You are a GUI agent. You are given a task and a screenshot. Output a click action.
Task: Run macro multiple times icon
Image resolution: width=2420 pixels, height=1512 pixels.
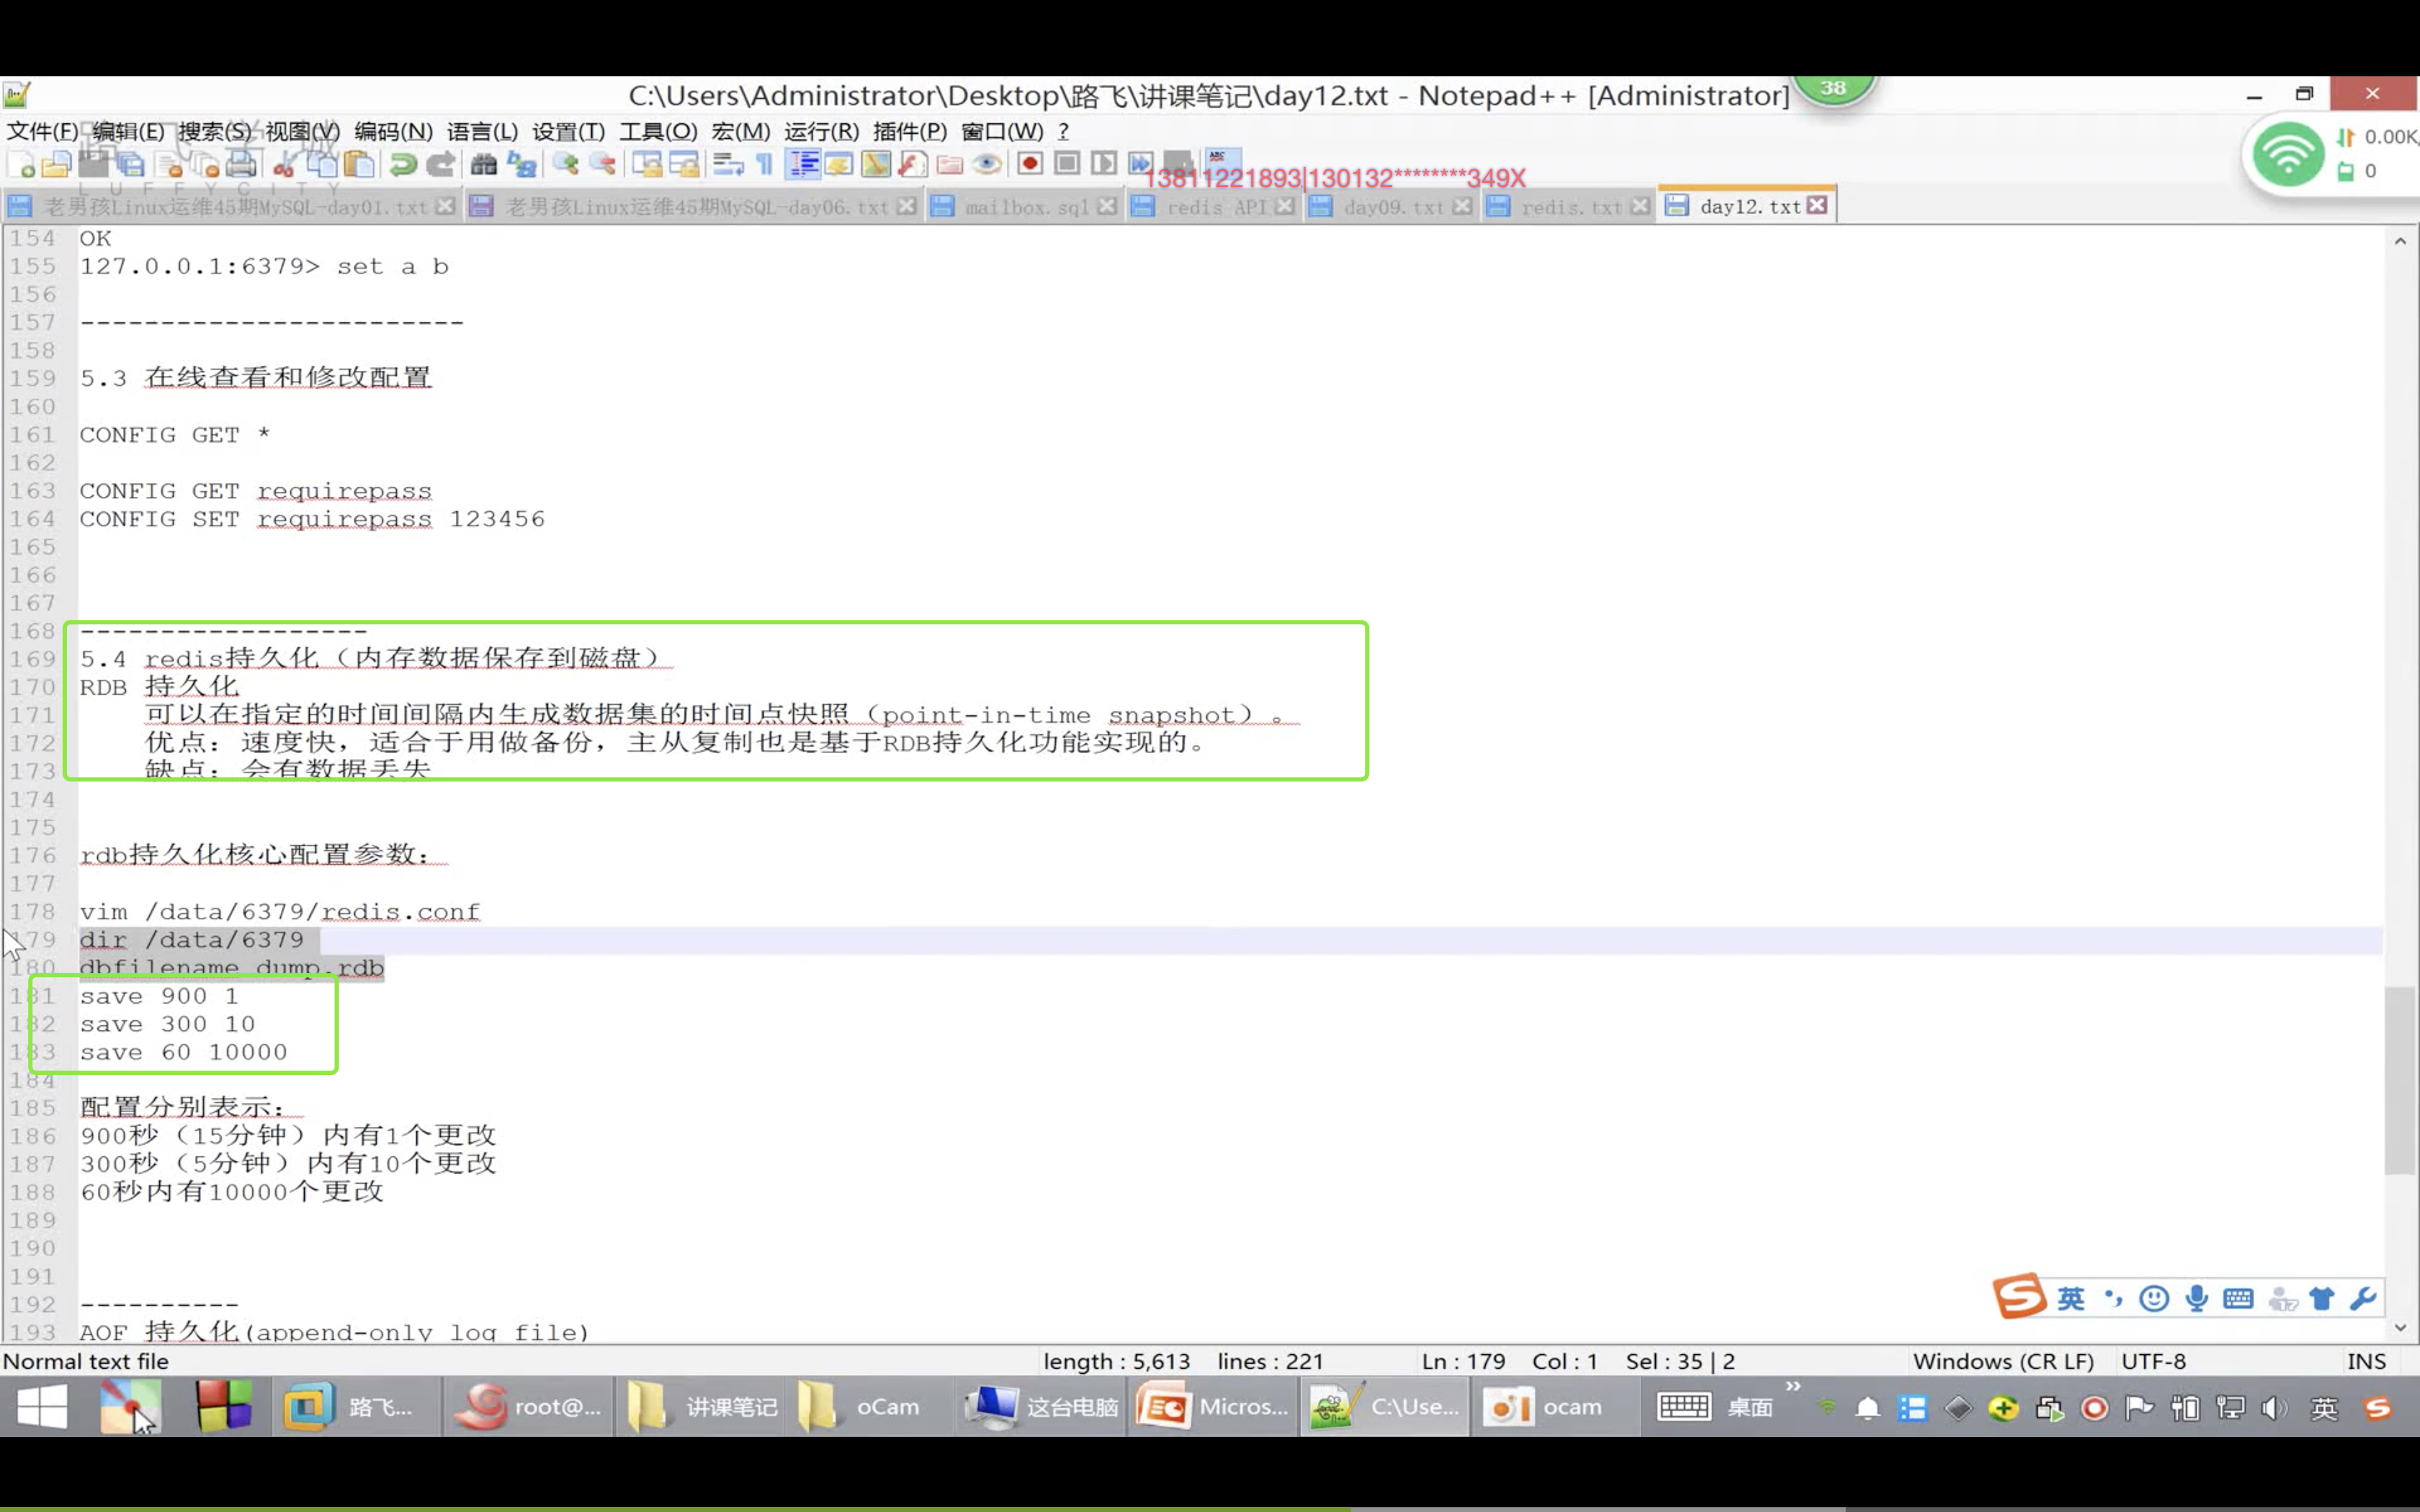pos(1140,163)
